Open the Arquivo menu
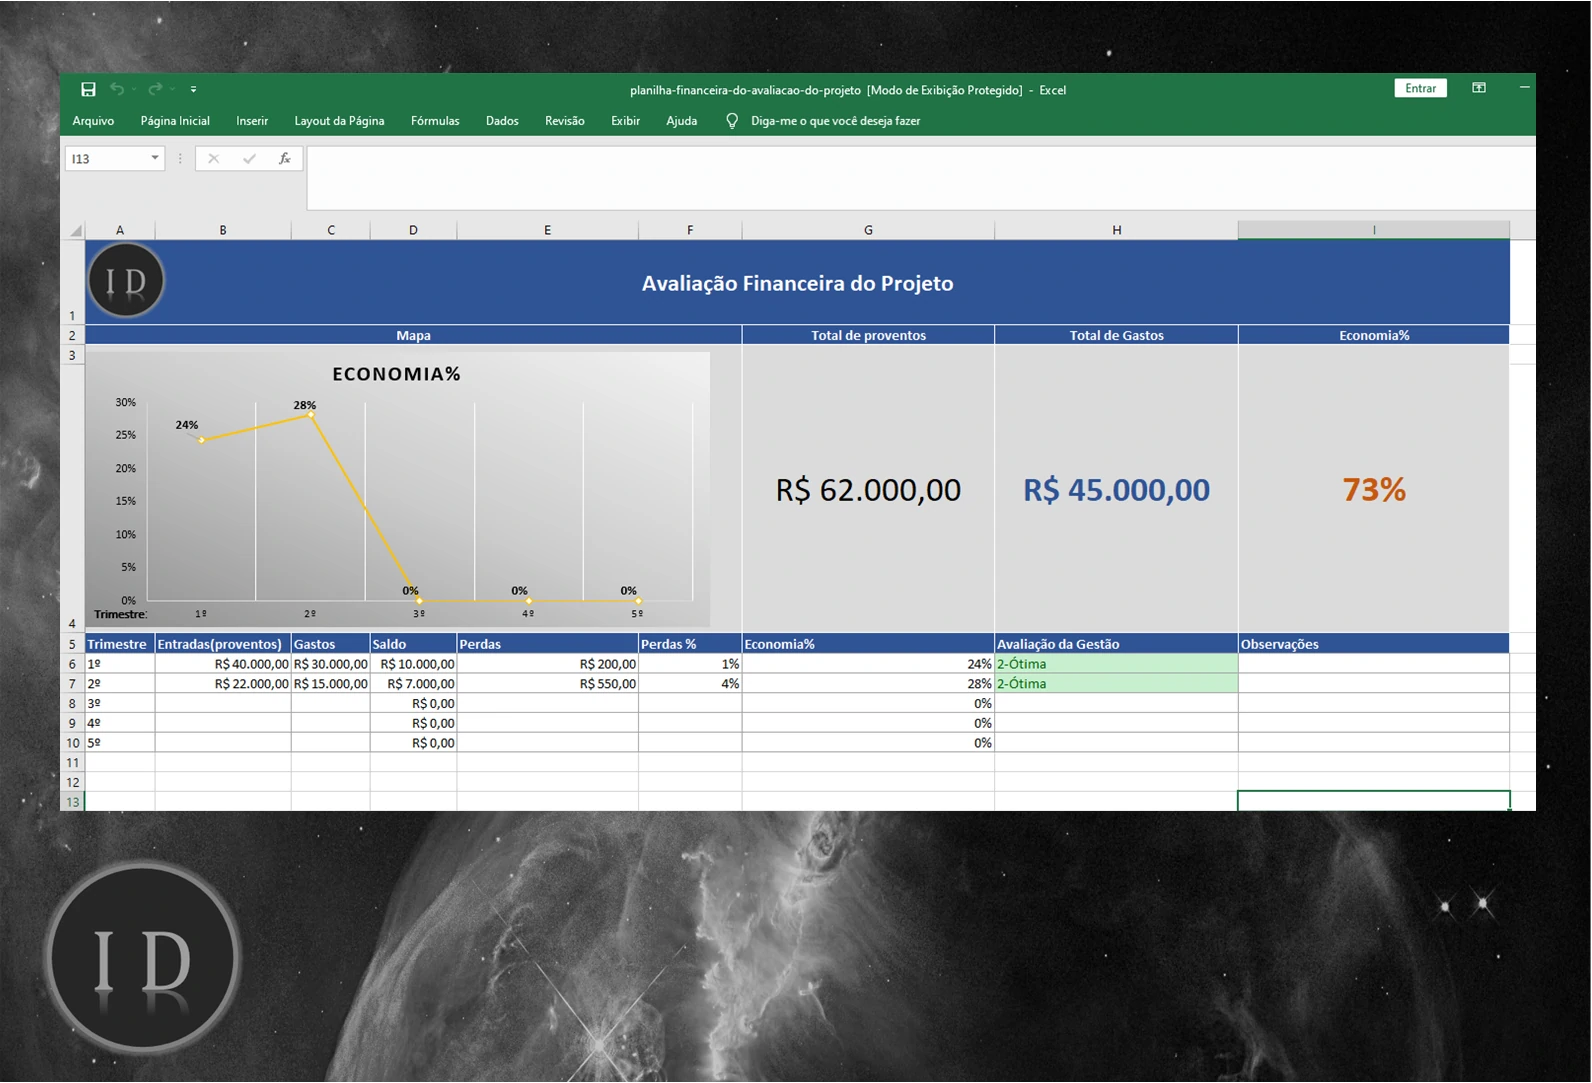1592x1083 pixels. [x=93, y=121]
